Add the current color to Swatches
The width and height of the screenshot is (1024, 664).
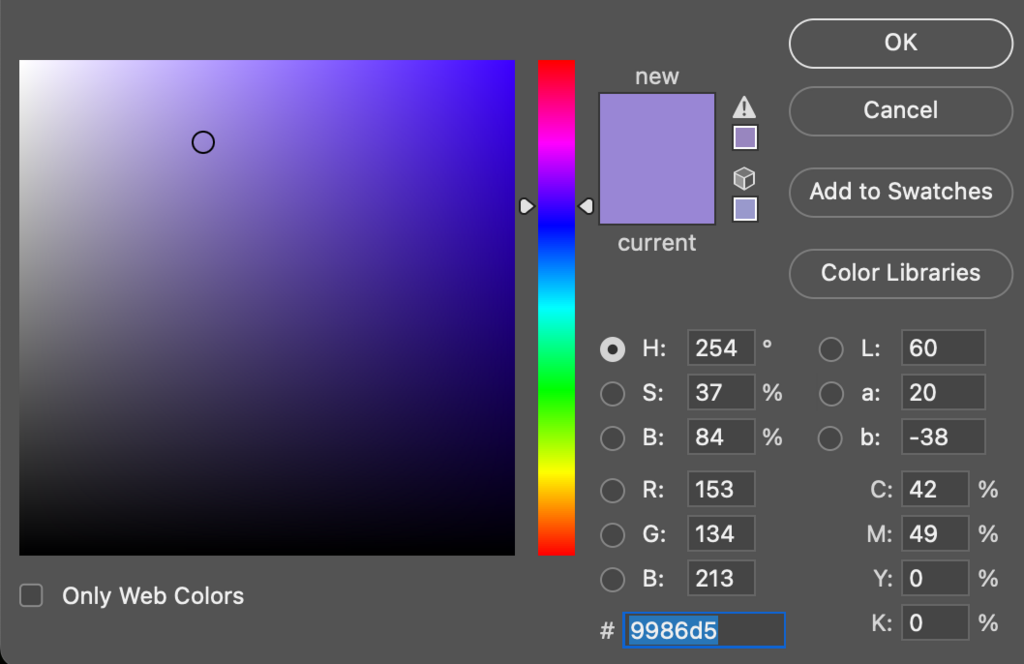pos(899,192)
